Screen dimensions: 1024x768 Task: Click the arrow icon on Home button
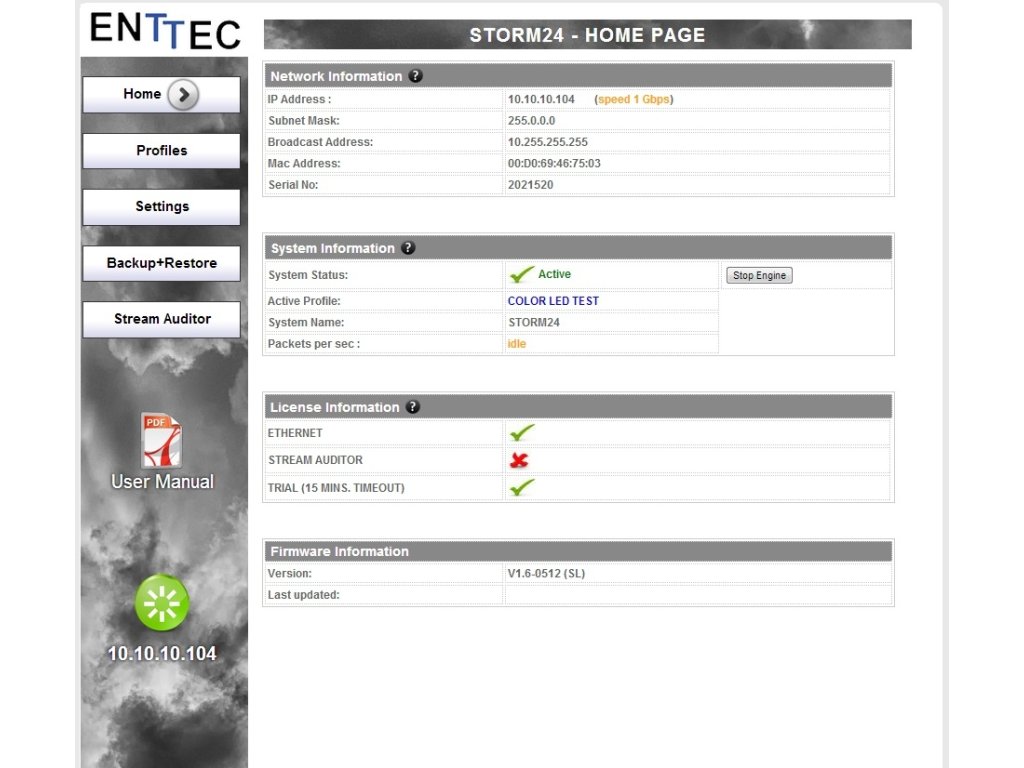pyautogui.click(x=183, y=95)
